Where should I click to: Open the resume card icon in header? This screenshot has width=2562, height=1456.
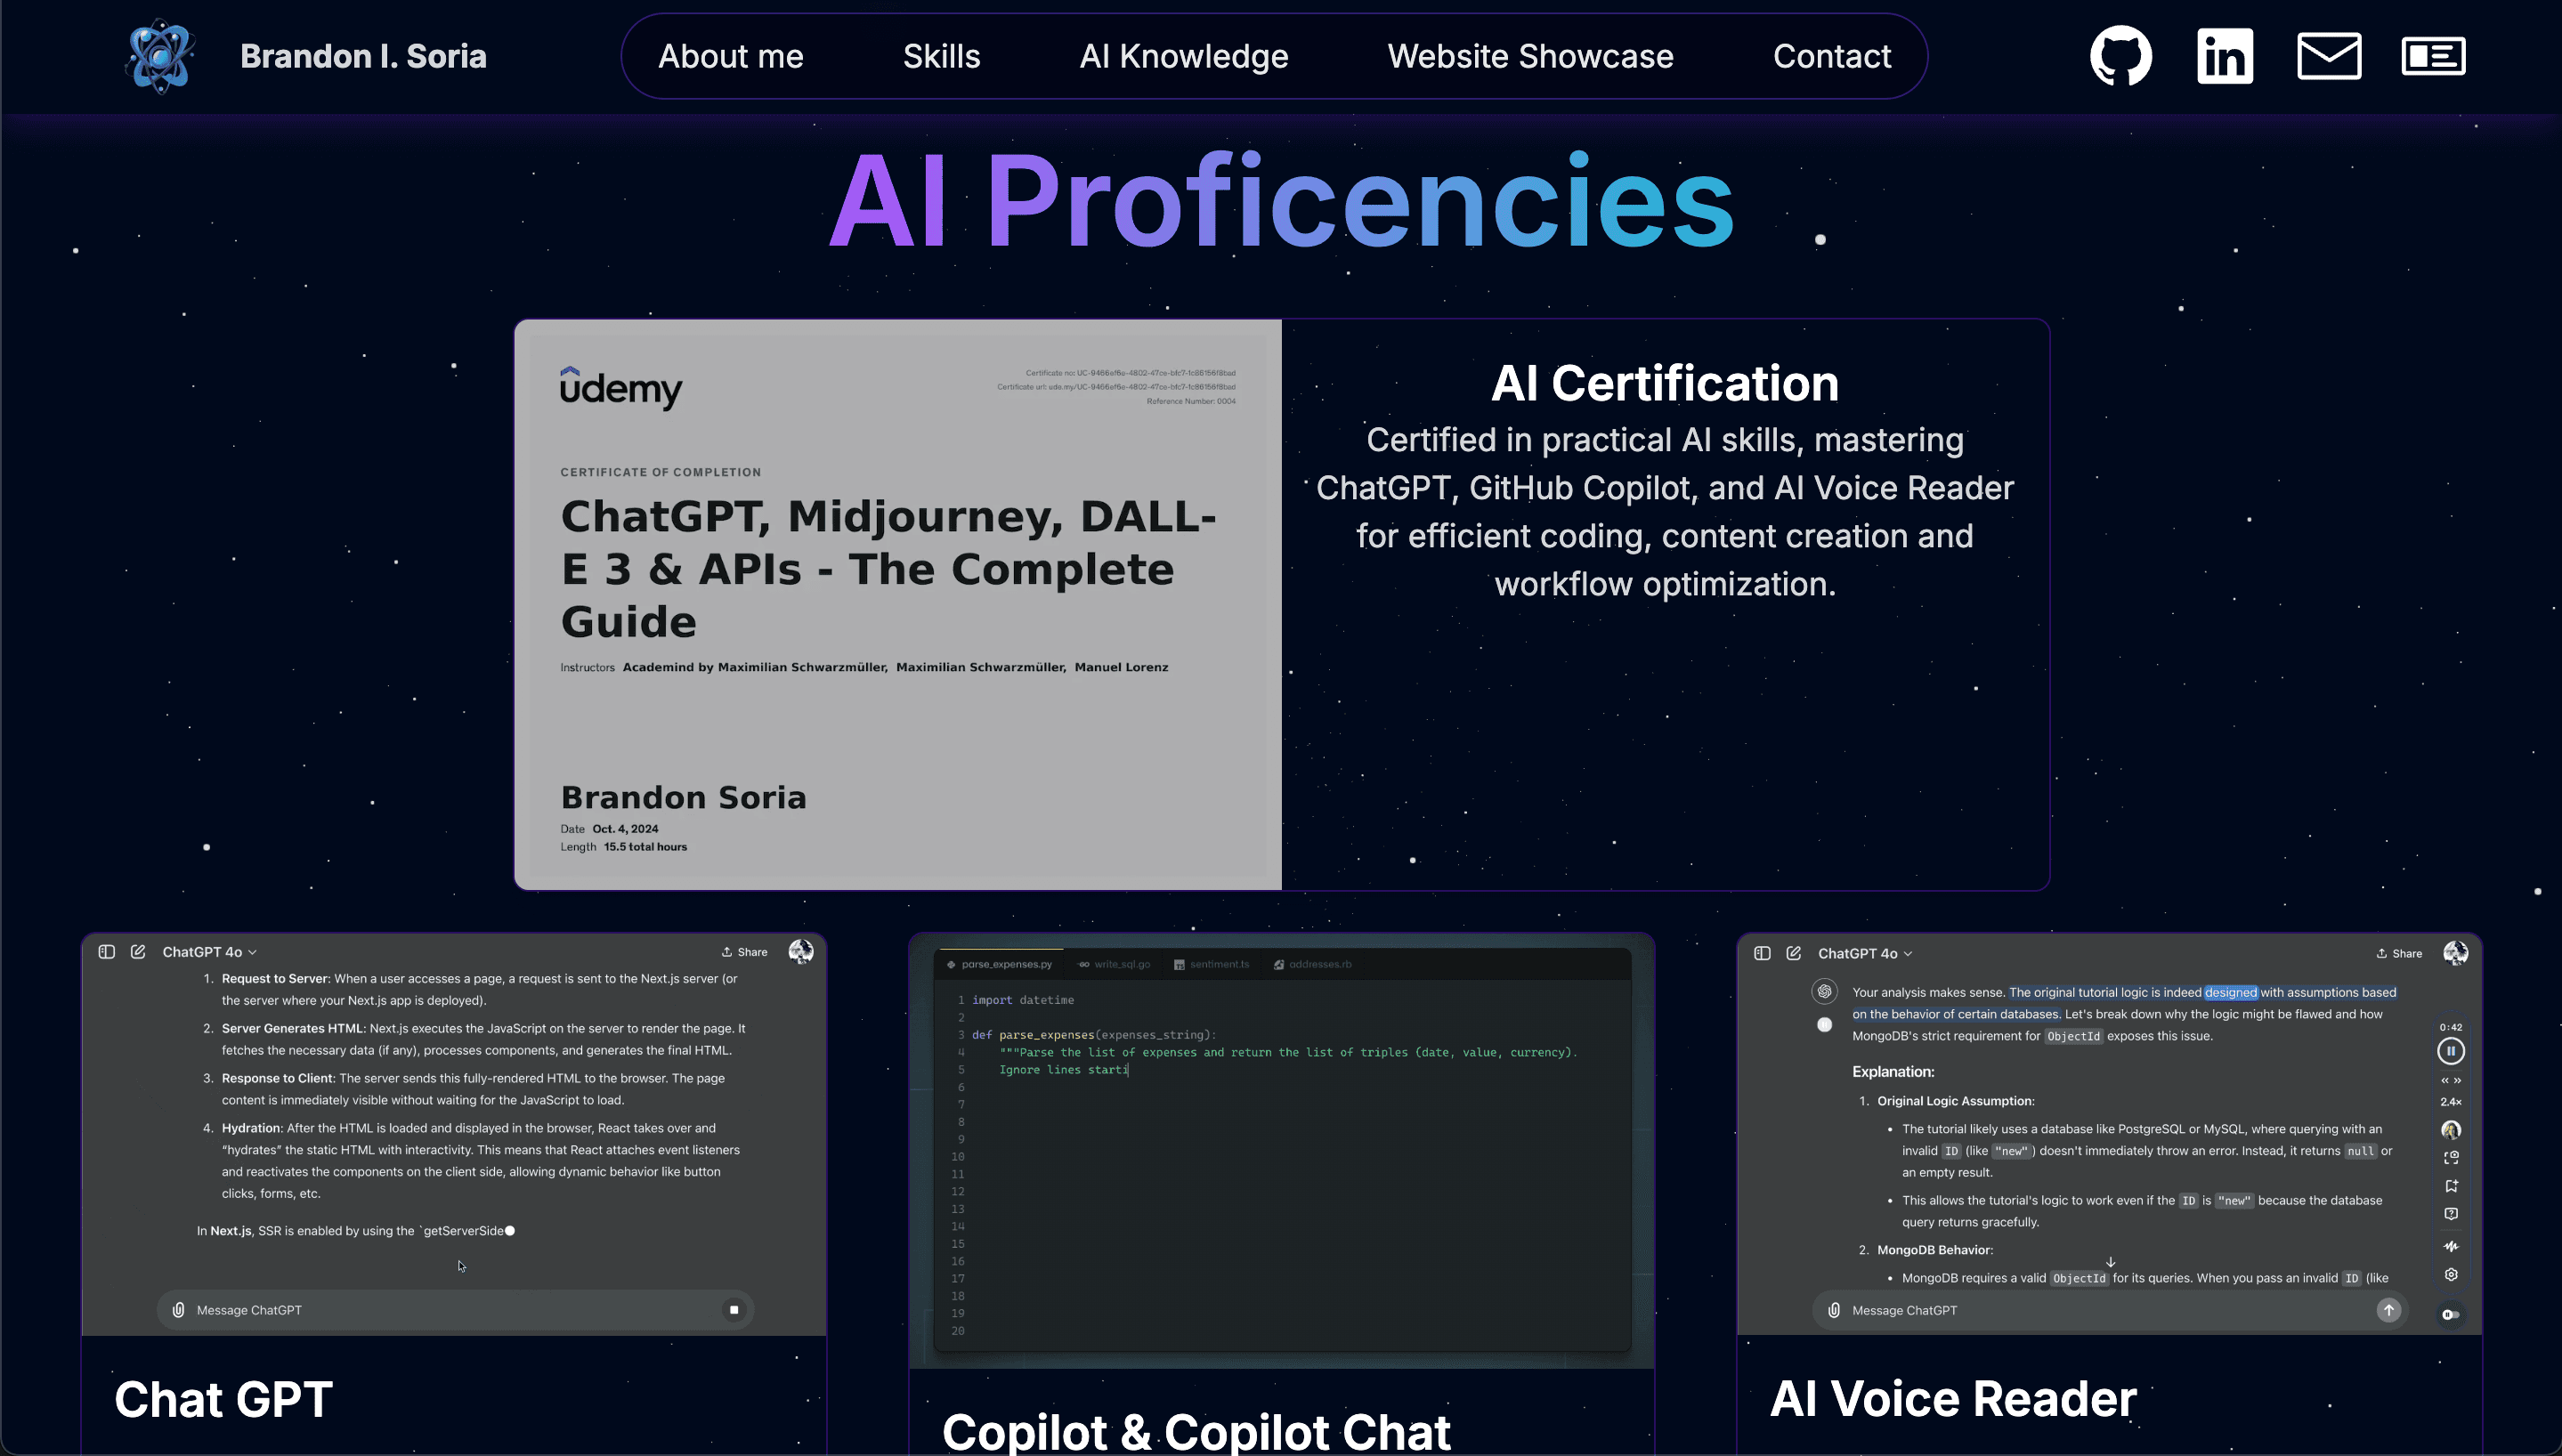[x=2433, y=56]
